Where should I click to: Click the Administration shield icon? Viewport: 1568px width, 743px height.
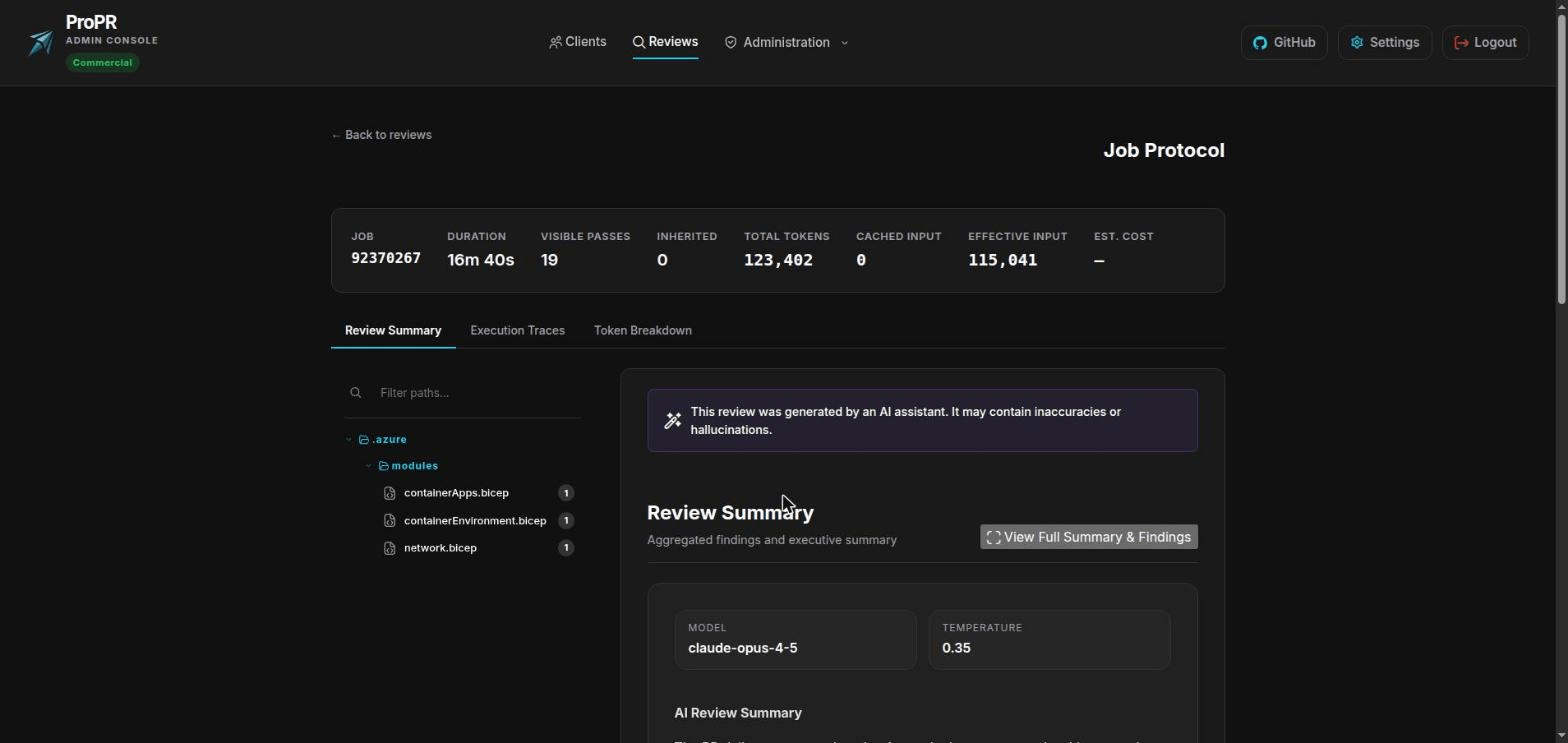[731, 42]
